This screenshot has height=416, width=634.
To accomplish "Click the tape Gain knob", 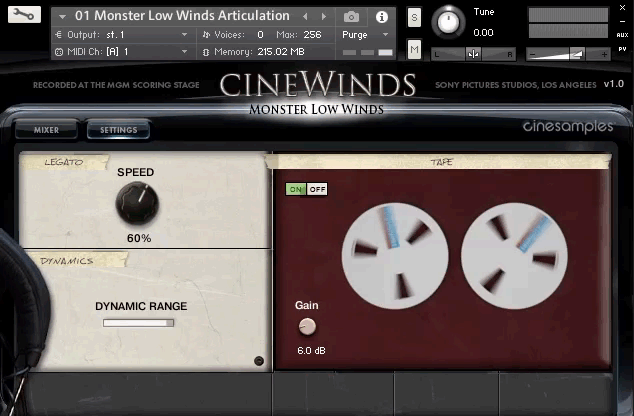I will pyautogui.click(x=307, y=327).
